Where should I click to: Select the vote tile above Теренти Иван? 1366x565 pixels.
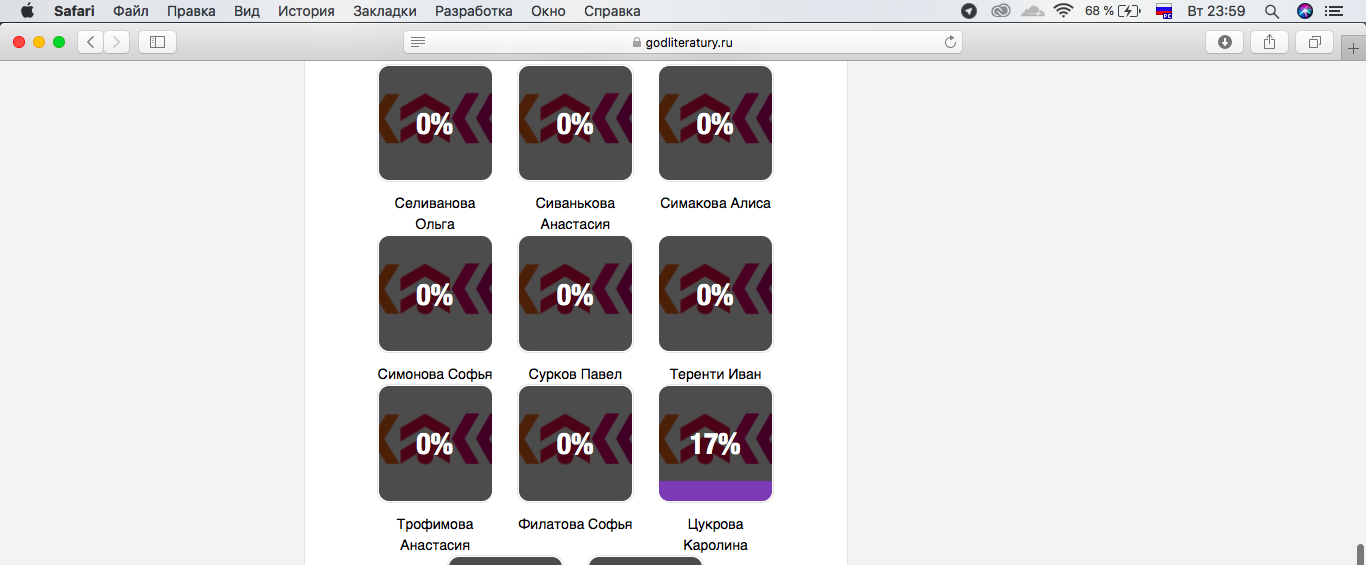point(715,294)
